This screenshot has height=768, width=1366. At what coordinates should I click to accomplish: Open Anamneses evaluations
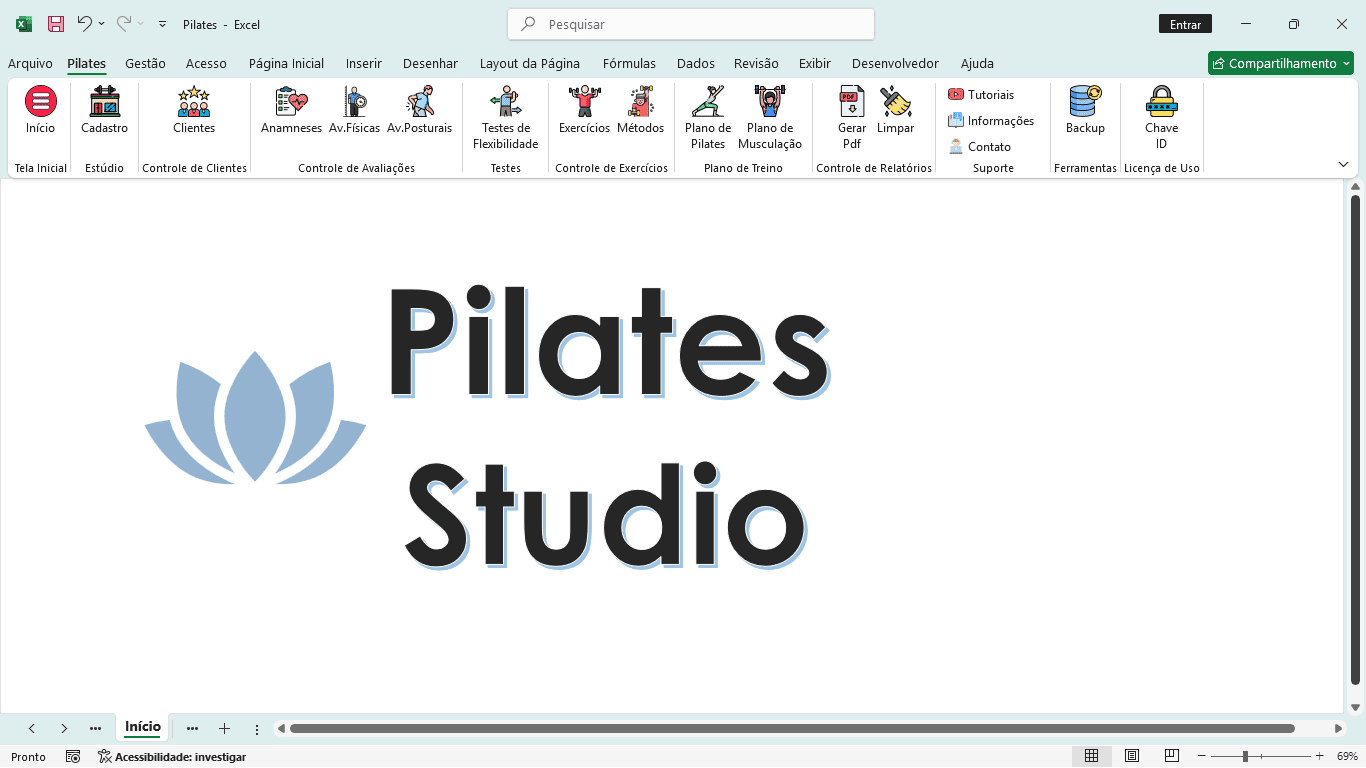pyautogui.click(x=291, y=110)
